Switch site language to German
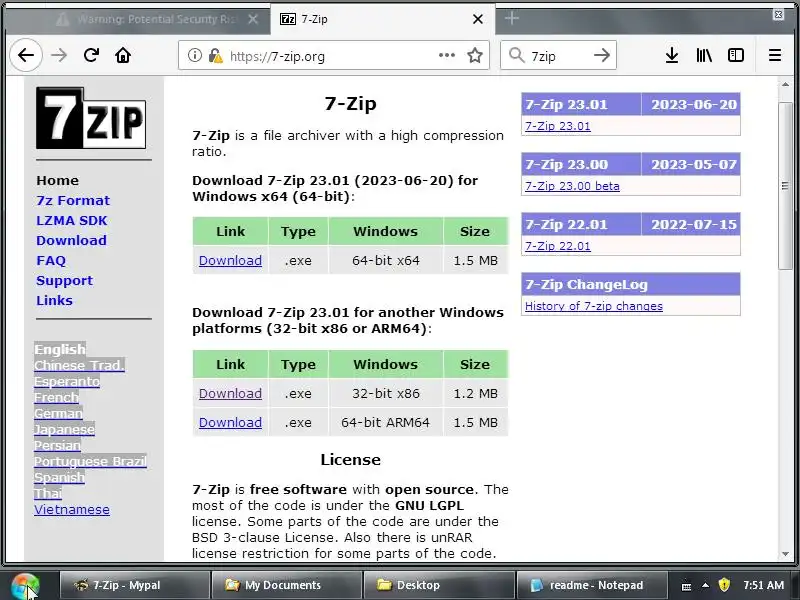This screenshot has height=600, width=800. tap(58, 413)
